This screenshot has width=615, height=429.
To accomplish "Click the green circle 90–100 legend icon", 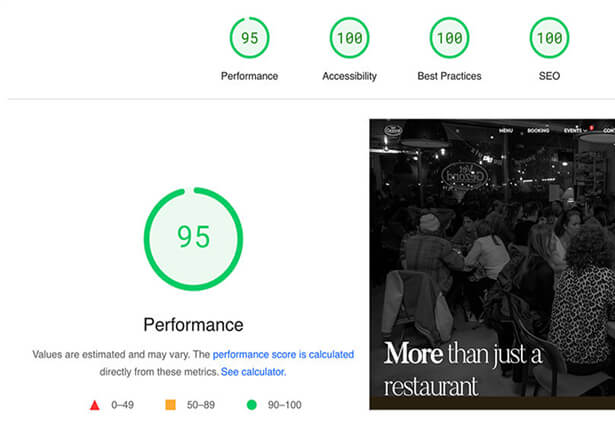I will tap(252, 405).
